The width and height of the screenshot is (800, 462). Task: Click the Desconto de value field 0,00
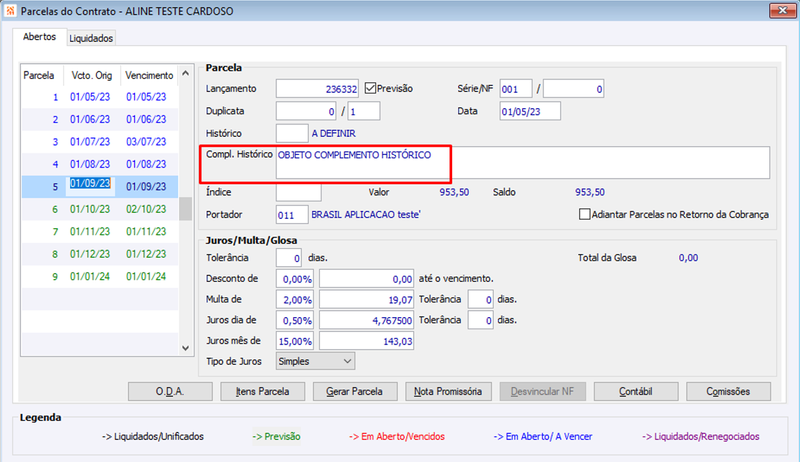(x=366, y=279)
